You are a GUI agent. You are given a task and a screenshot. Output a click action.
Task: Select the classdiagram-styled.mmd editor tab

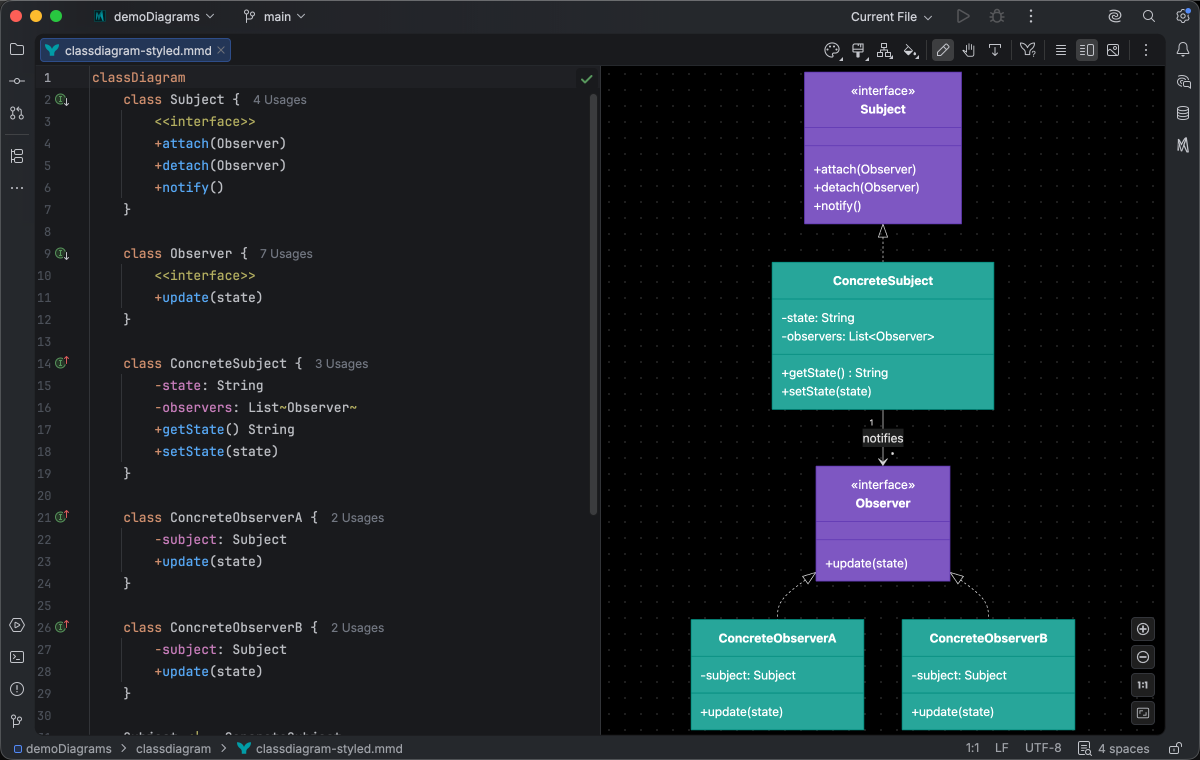click(x=136, y=50)
